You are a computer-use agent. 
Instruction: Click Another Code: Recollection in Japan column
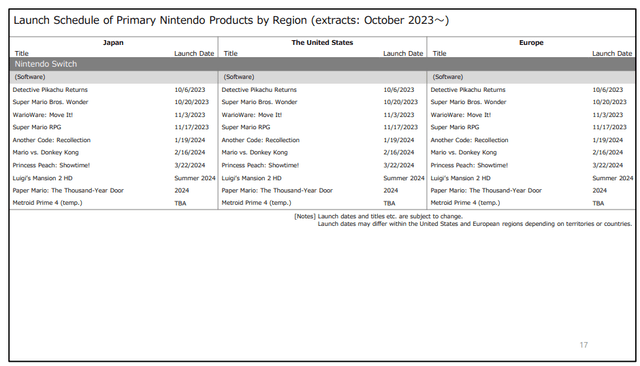click(51, 140)
